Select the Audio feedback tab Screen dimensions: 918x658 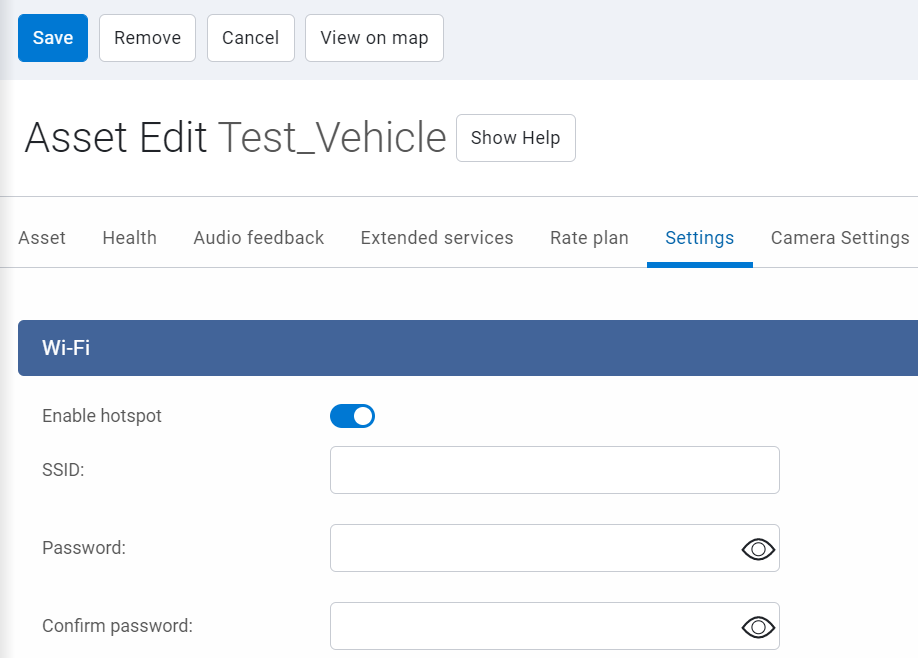click(258, 238)
